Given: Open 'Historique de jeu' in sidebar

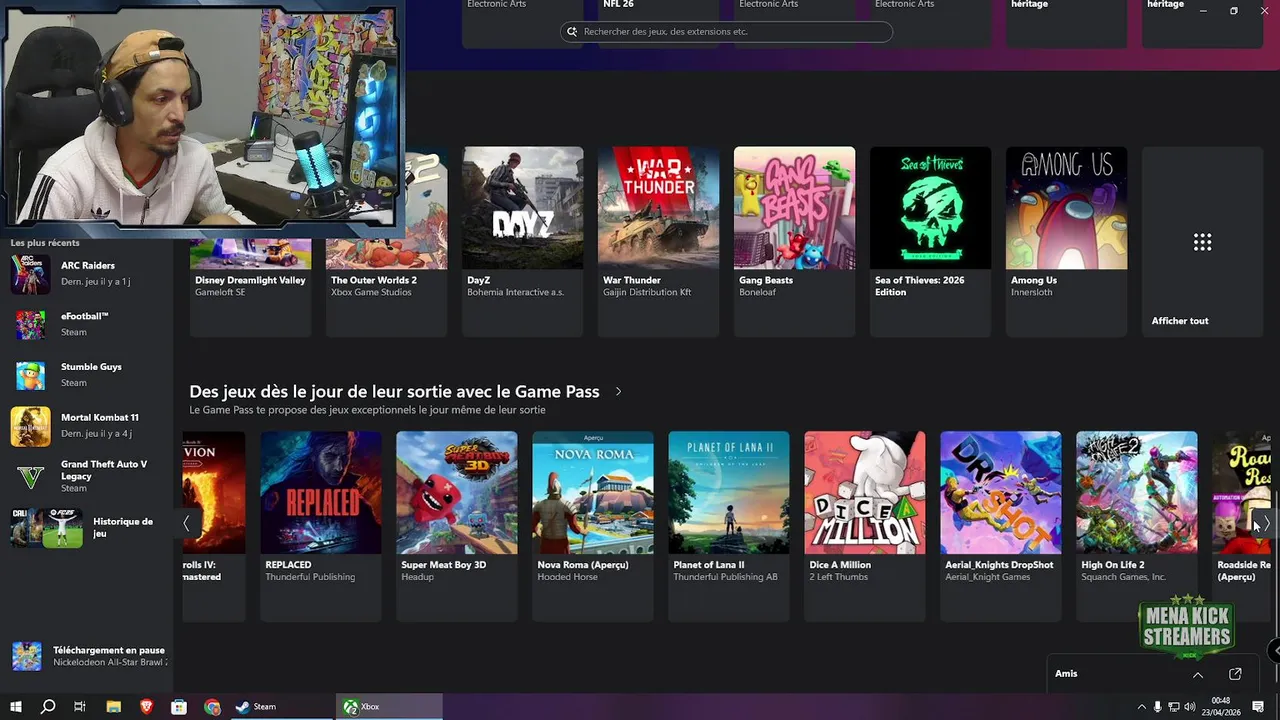Looking at the screenshot, I should 85,527.
